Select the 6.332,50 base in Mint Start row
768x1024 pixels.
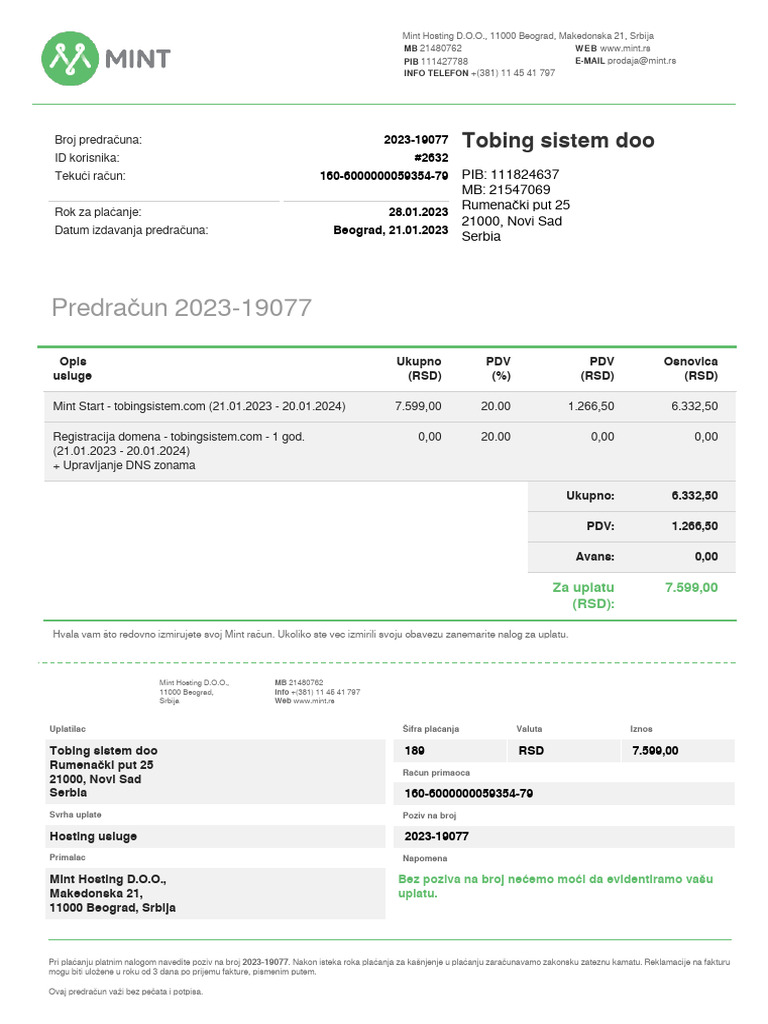point(694,406)
